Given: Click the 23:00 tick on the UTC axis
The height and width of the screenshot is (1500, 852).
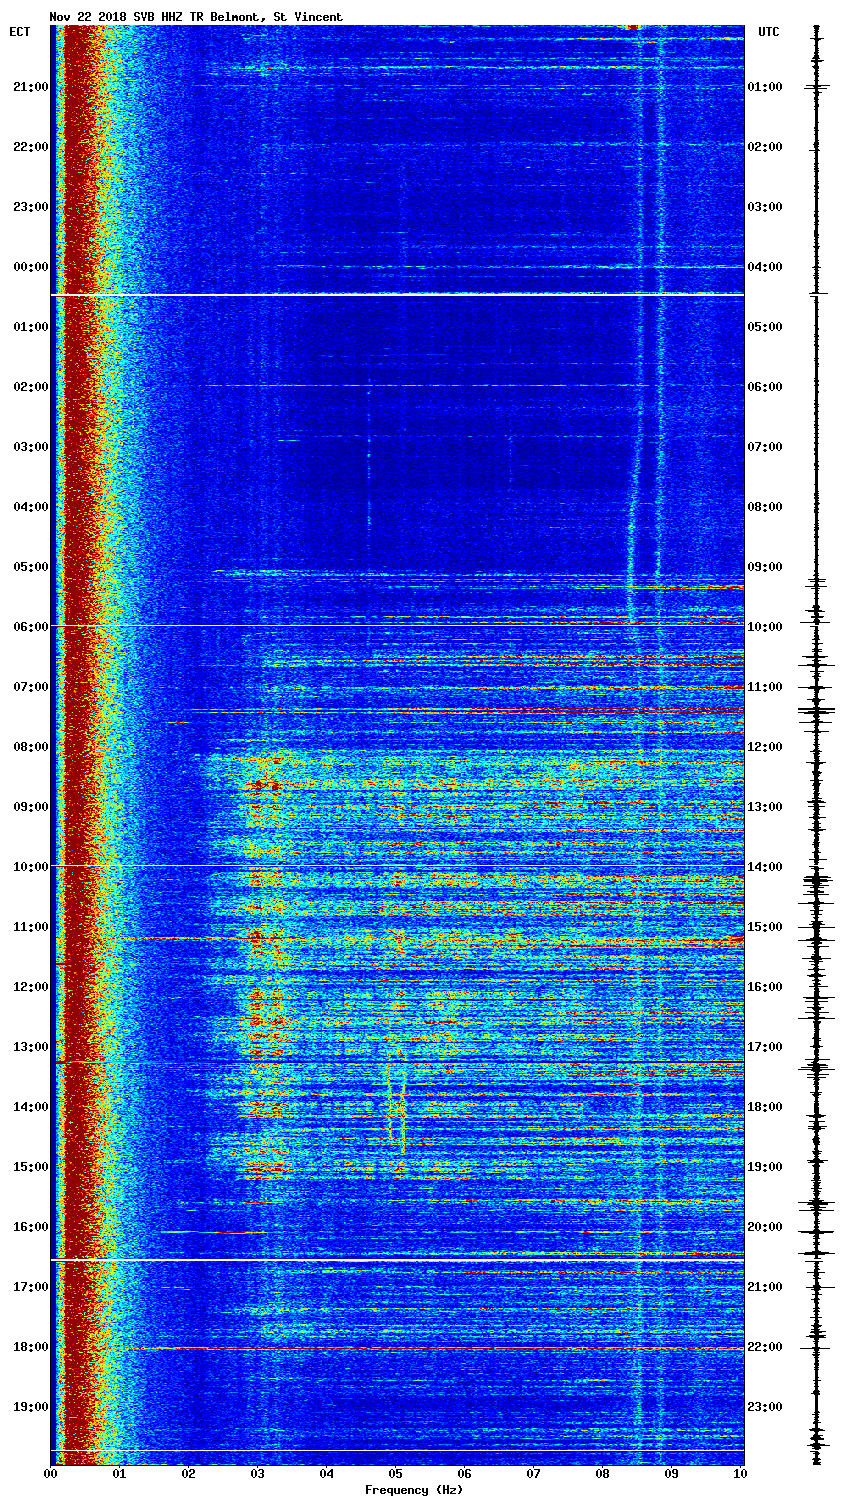Looking at the screenshot, I should click(x=765, y=1407).
